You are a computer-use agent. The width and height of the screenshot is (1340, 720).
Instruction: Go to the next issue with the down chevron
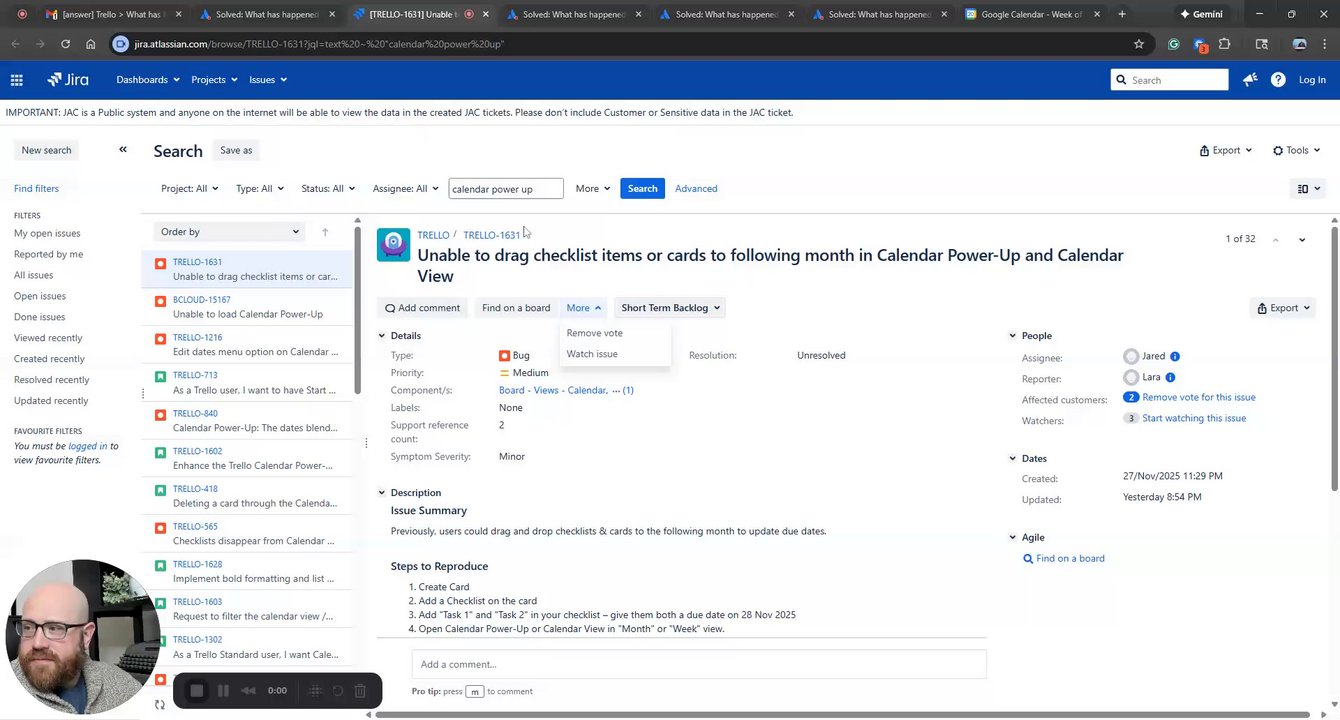tap(1302, 239)
